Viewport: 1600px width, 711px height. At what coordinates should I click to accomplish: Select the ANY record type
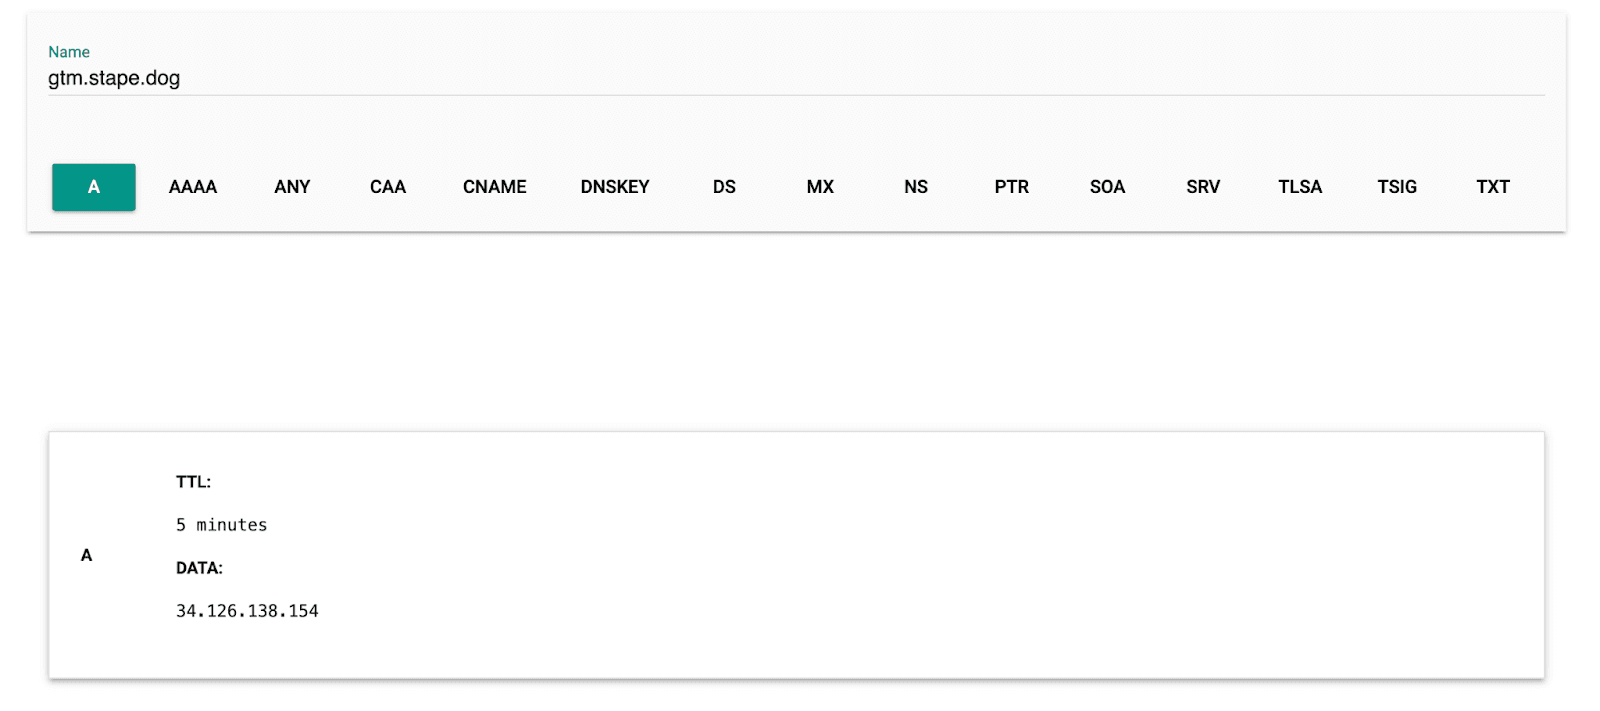coord(292,187)
